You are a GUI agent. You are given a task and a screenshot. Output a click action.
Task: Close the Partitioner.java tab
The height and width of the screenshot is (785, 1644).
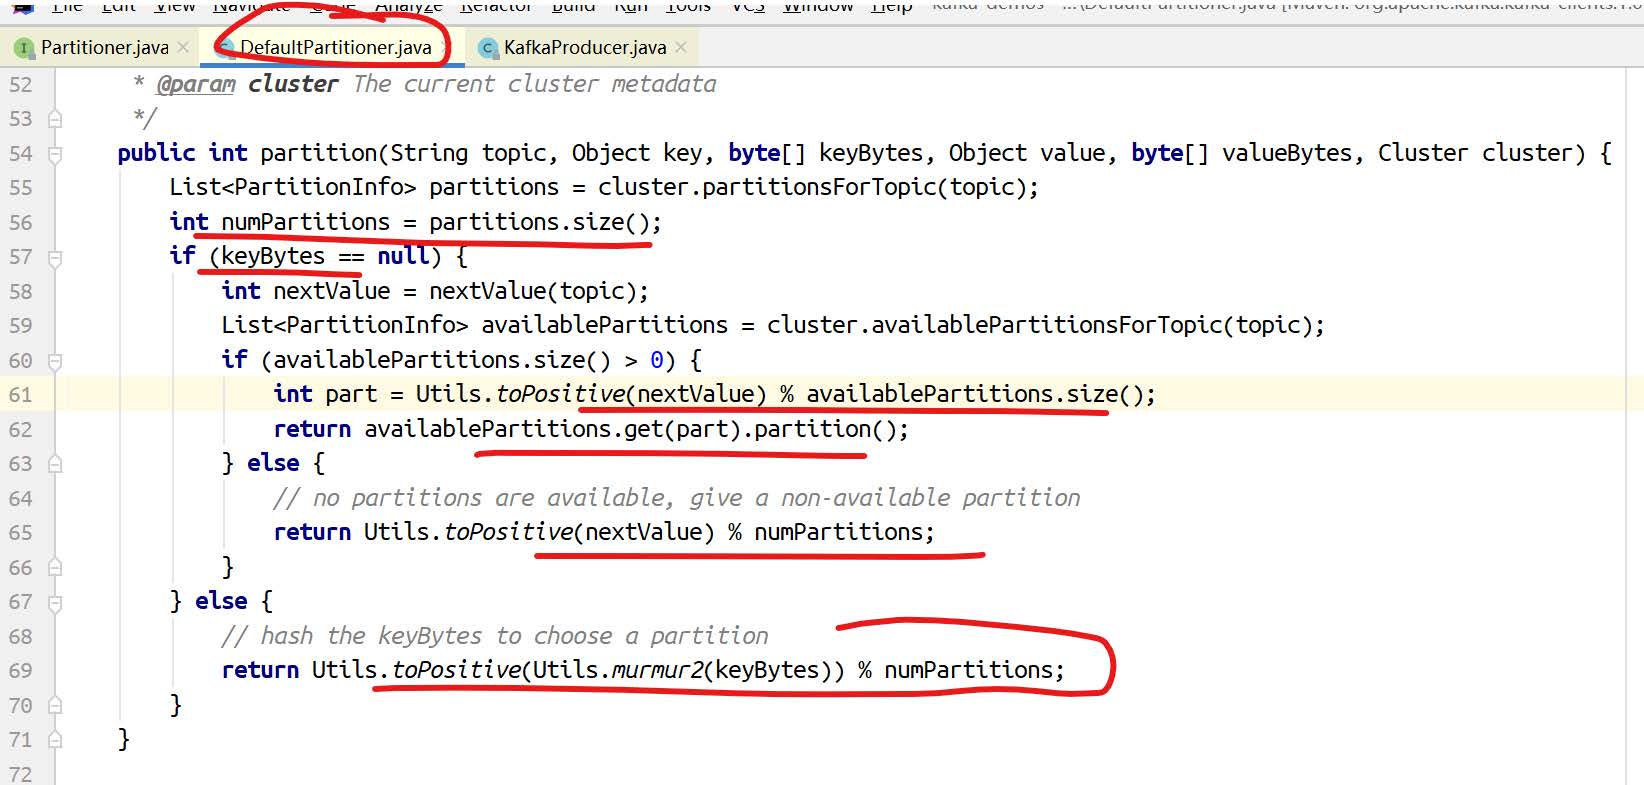(182, 47)
